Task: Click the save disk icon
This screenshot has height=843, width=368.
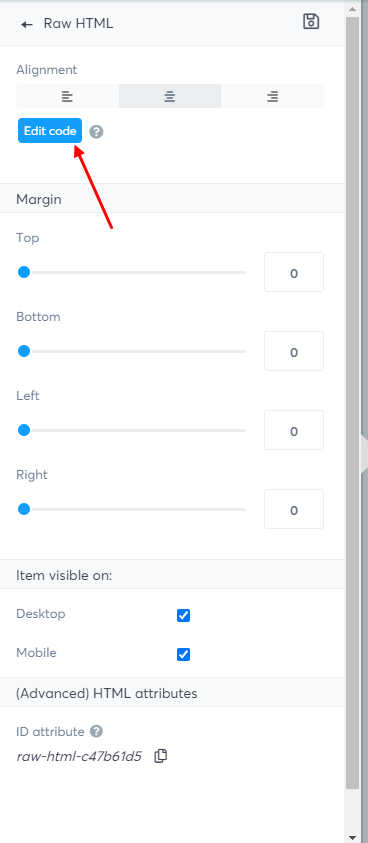Action: pyautogui.click(x=311, y=22)
